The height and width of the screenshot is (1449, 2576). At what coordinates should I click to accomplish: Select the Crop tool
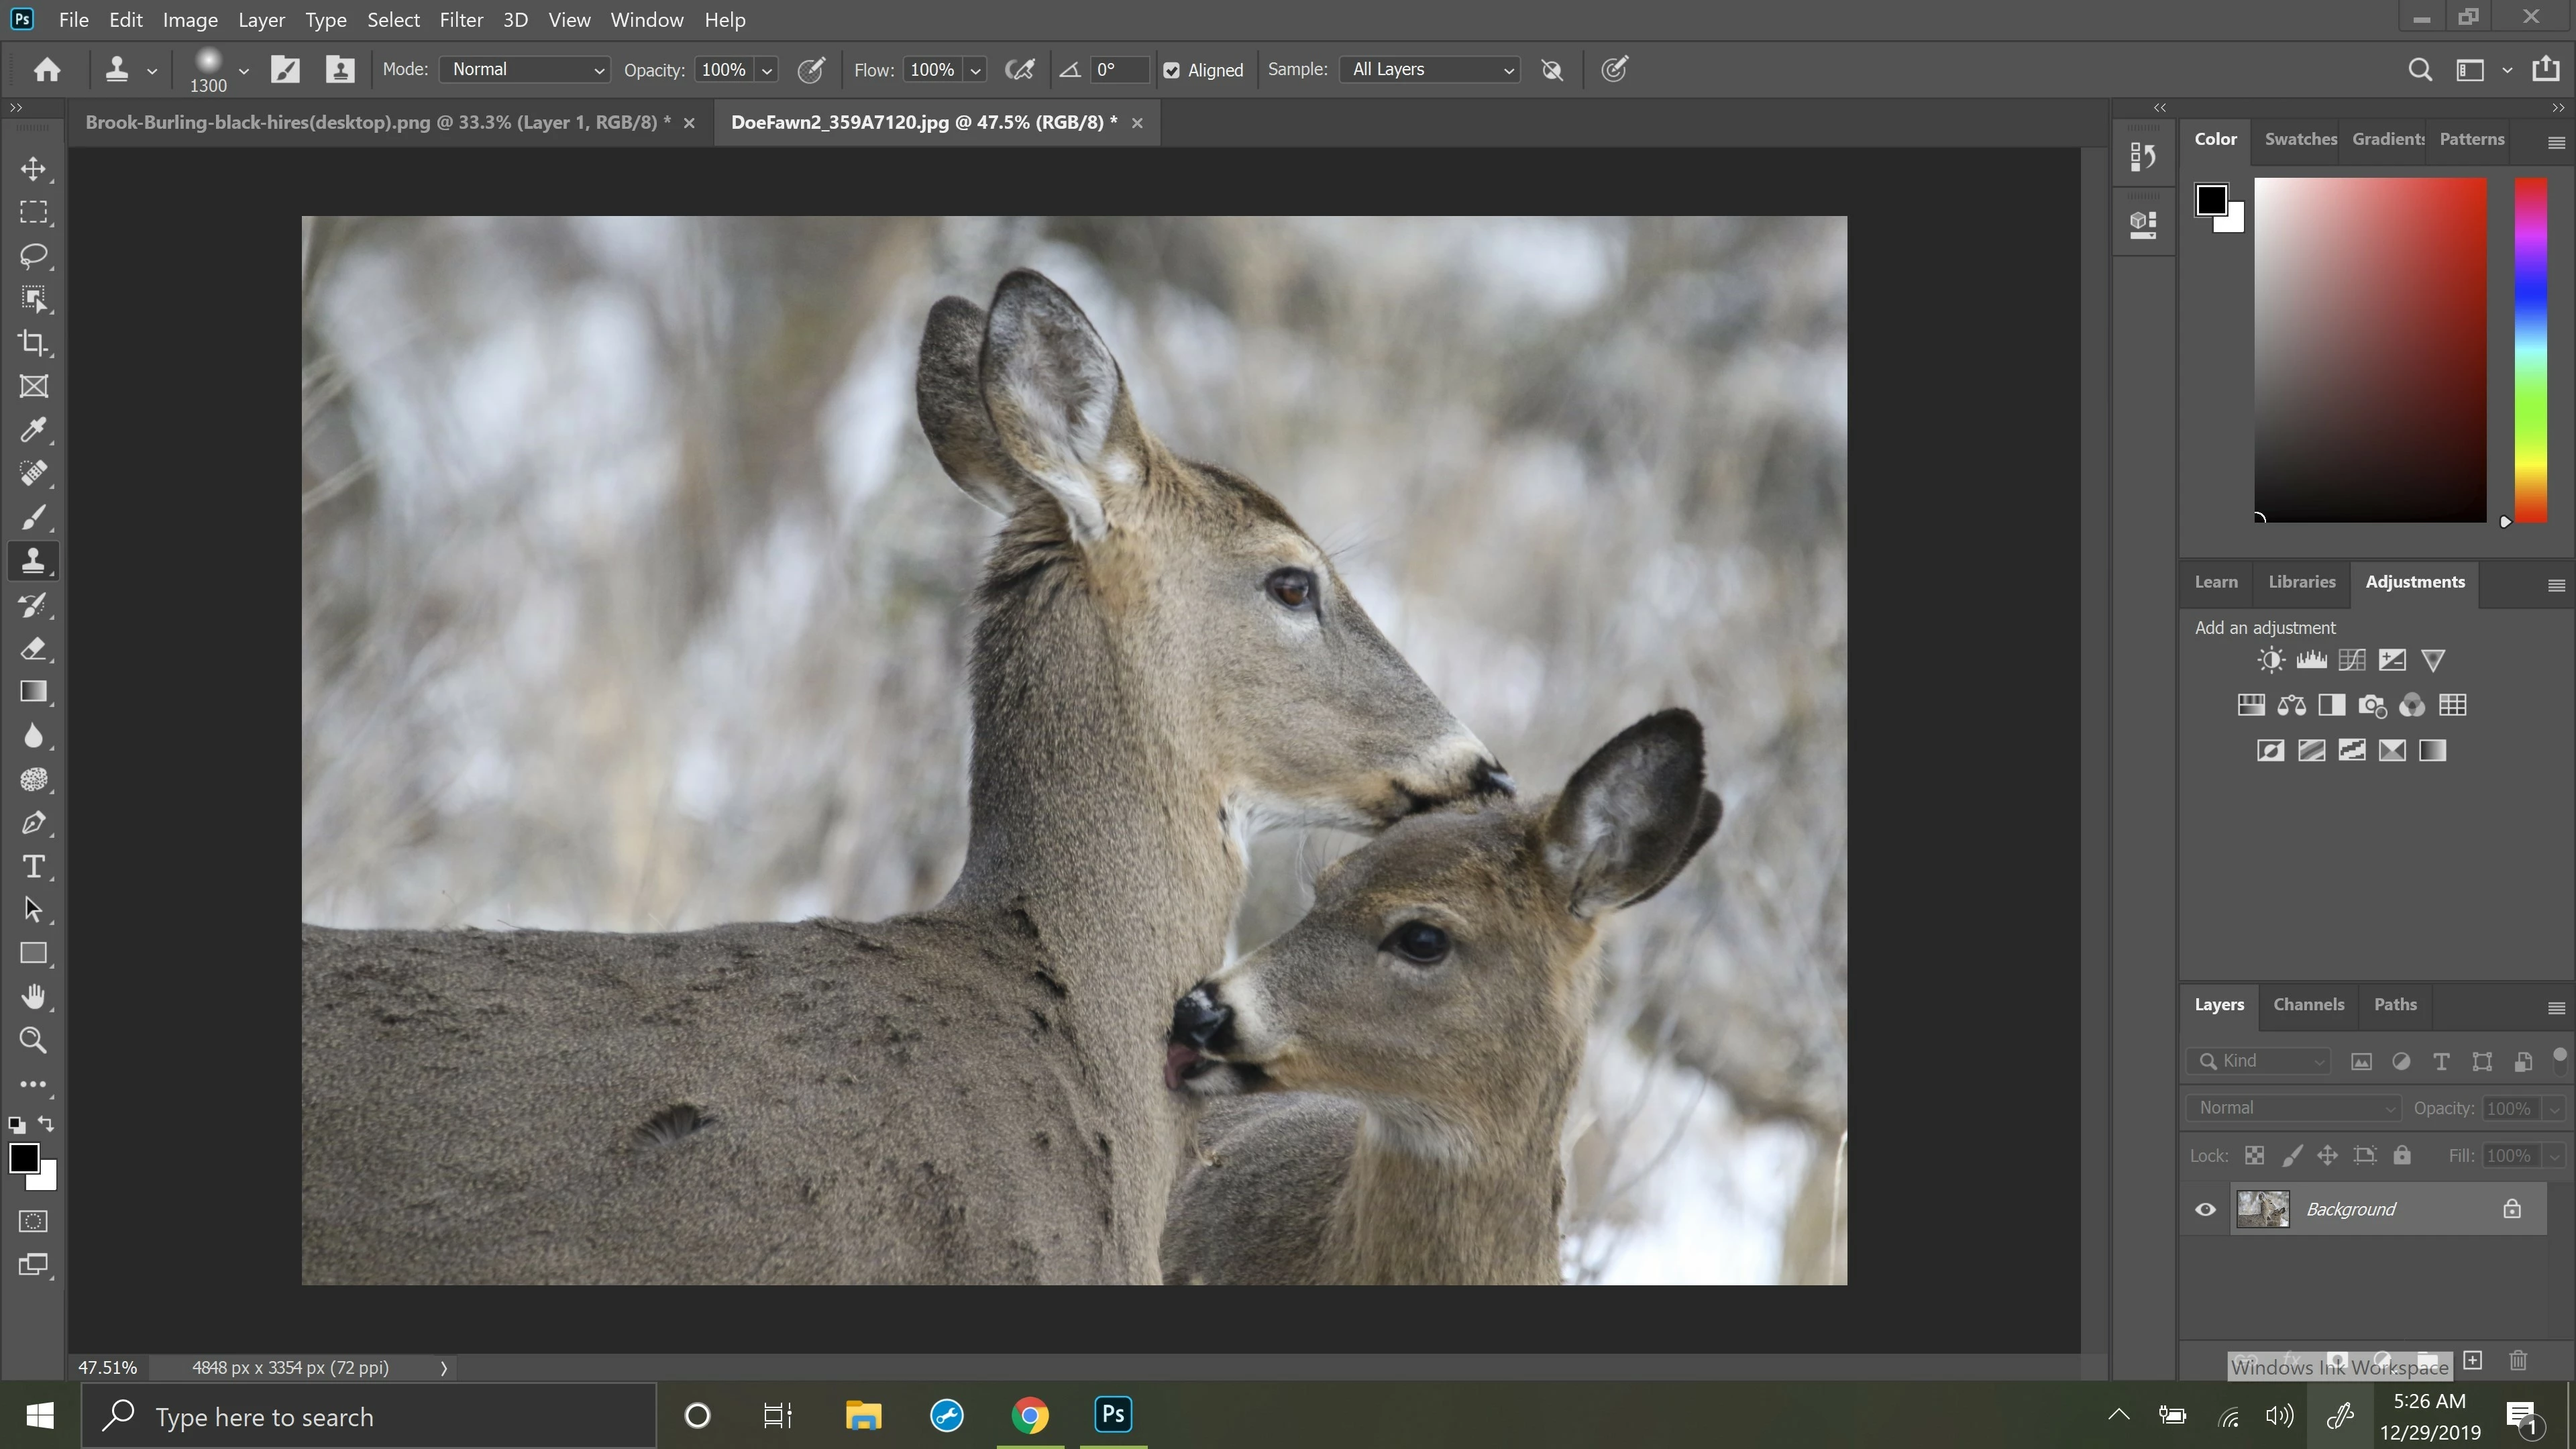[x=33, y=343]
